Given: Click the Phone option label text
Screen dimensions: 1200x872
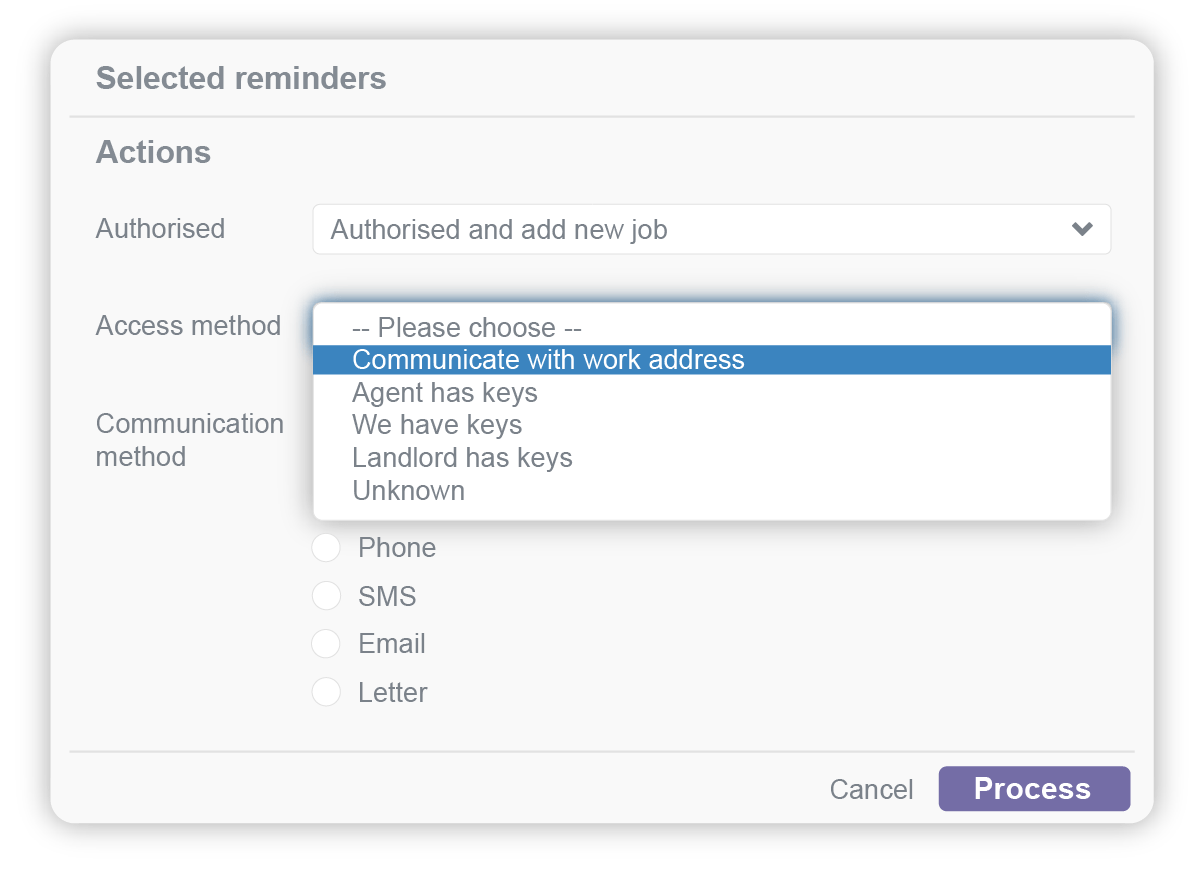Looking at the screenshot, I should [396, 547].
